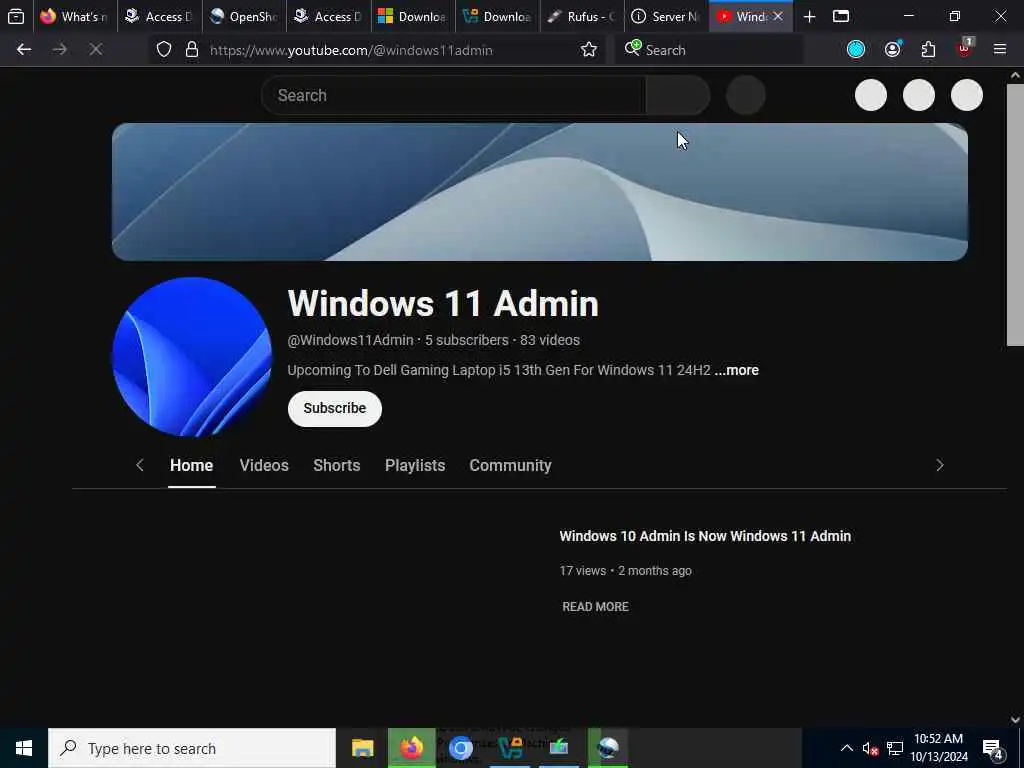Click the 17 views video metadata
The image size is (1024, 768).
583,571
